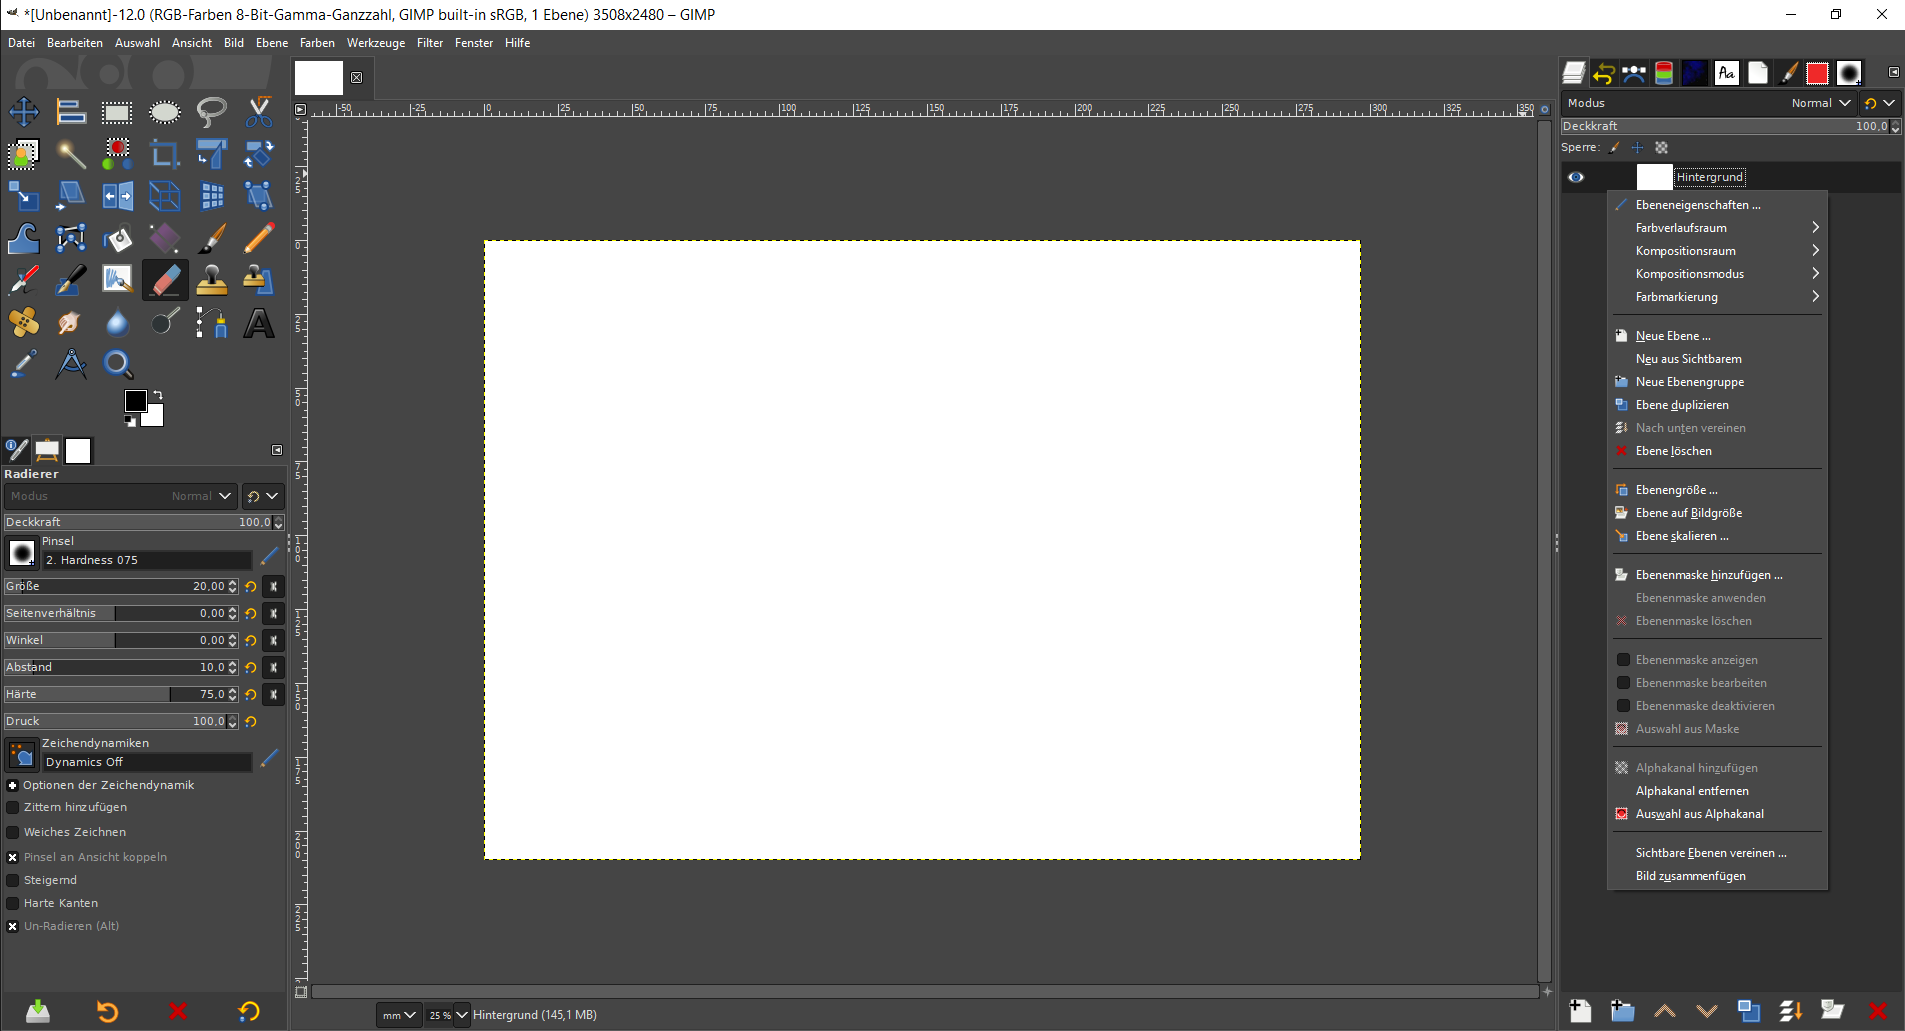1905x1031 pixels.
Task: Enable Weiches Zeichnen option
Action: point(13,833)
